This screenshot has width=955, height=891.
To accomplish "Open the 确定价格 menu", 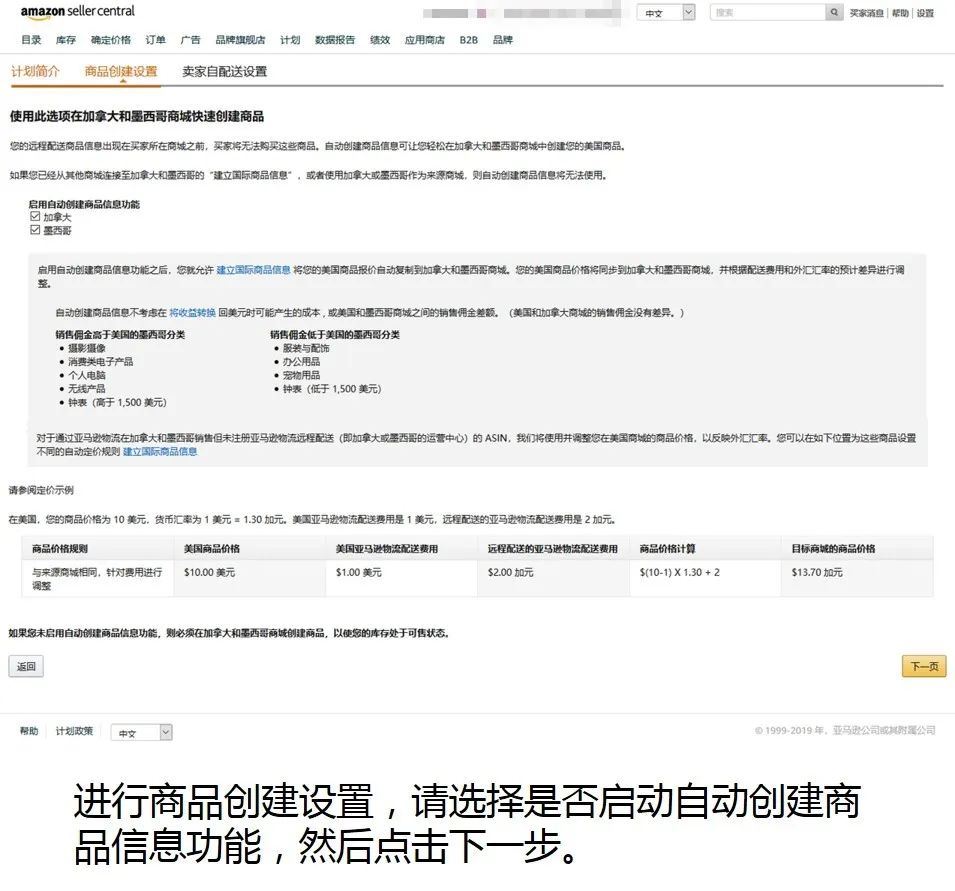I will (x=111, y=40).
